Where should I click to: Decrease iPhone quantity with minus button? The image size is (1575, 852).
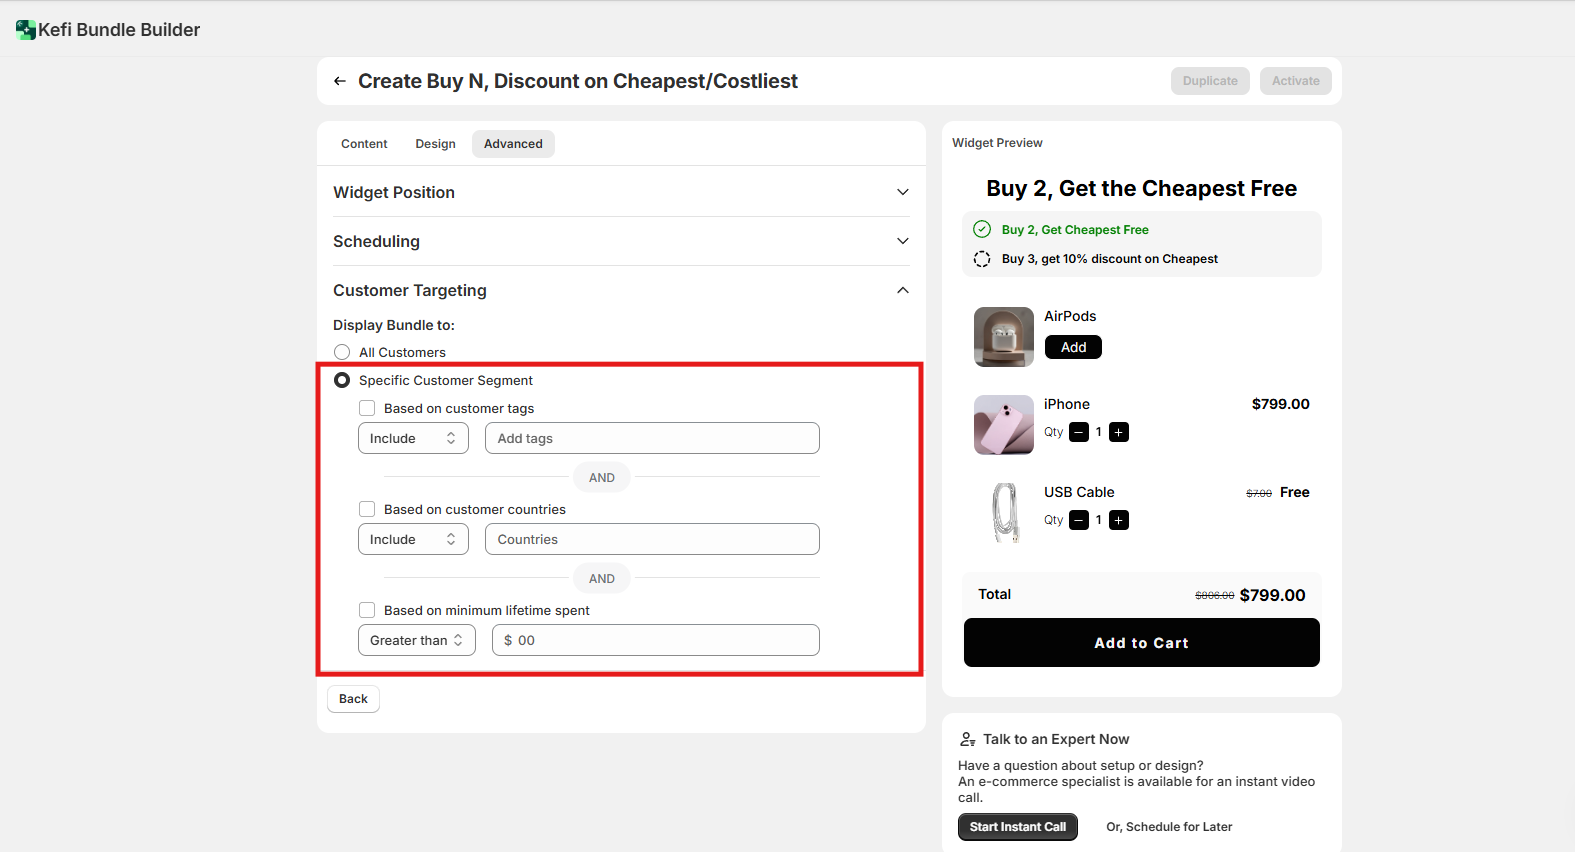(x=1079, y=432)
